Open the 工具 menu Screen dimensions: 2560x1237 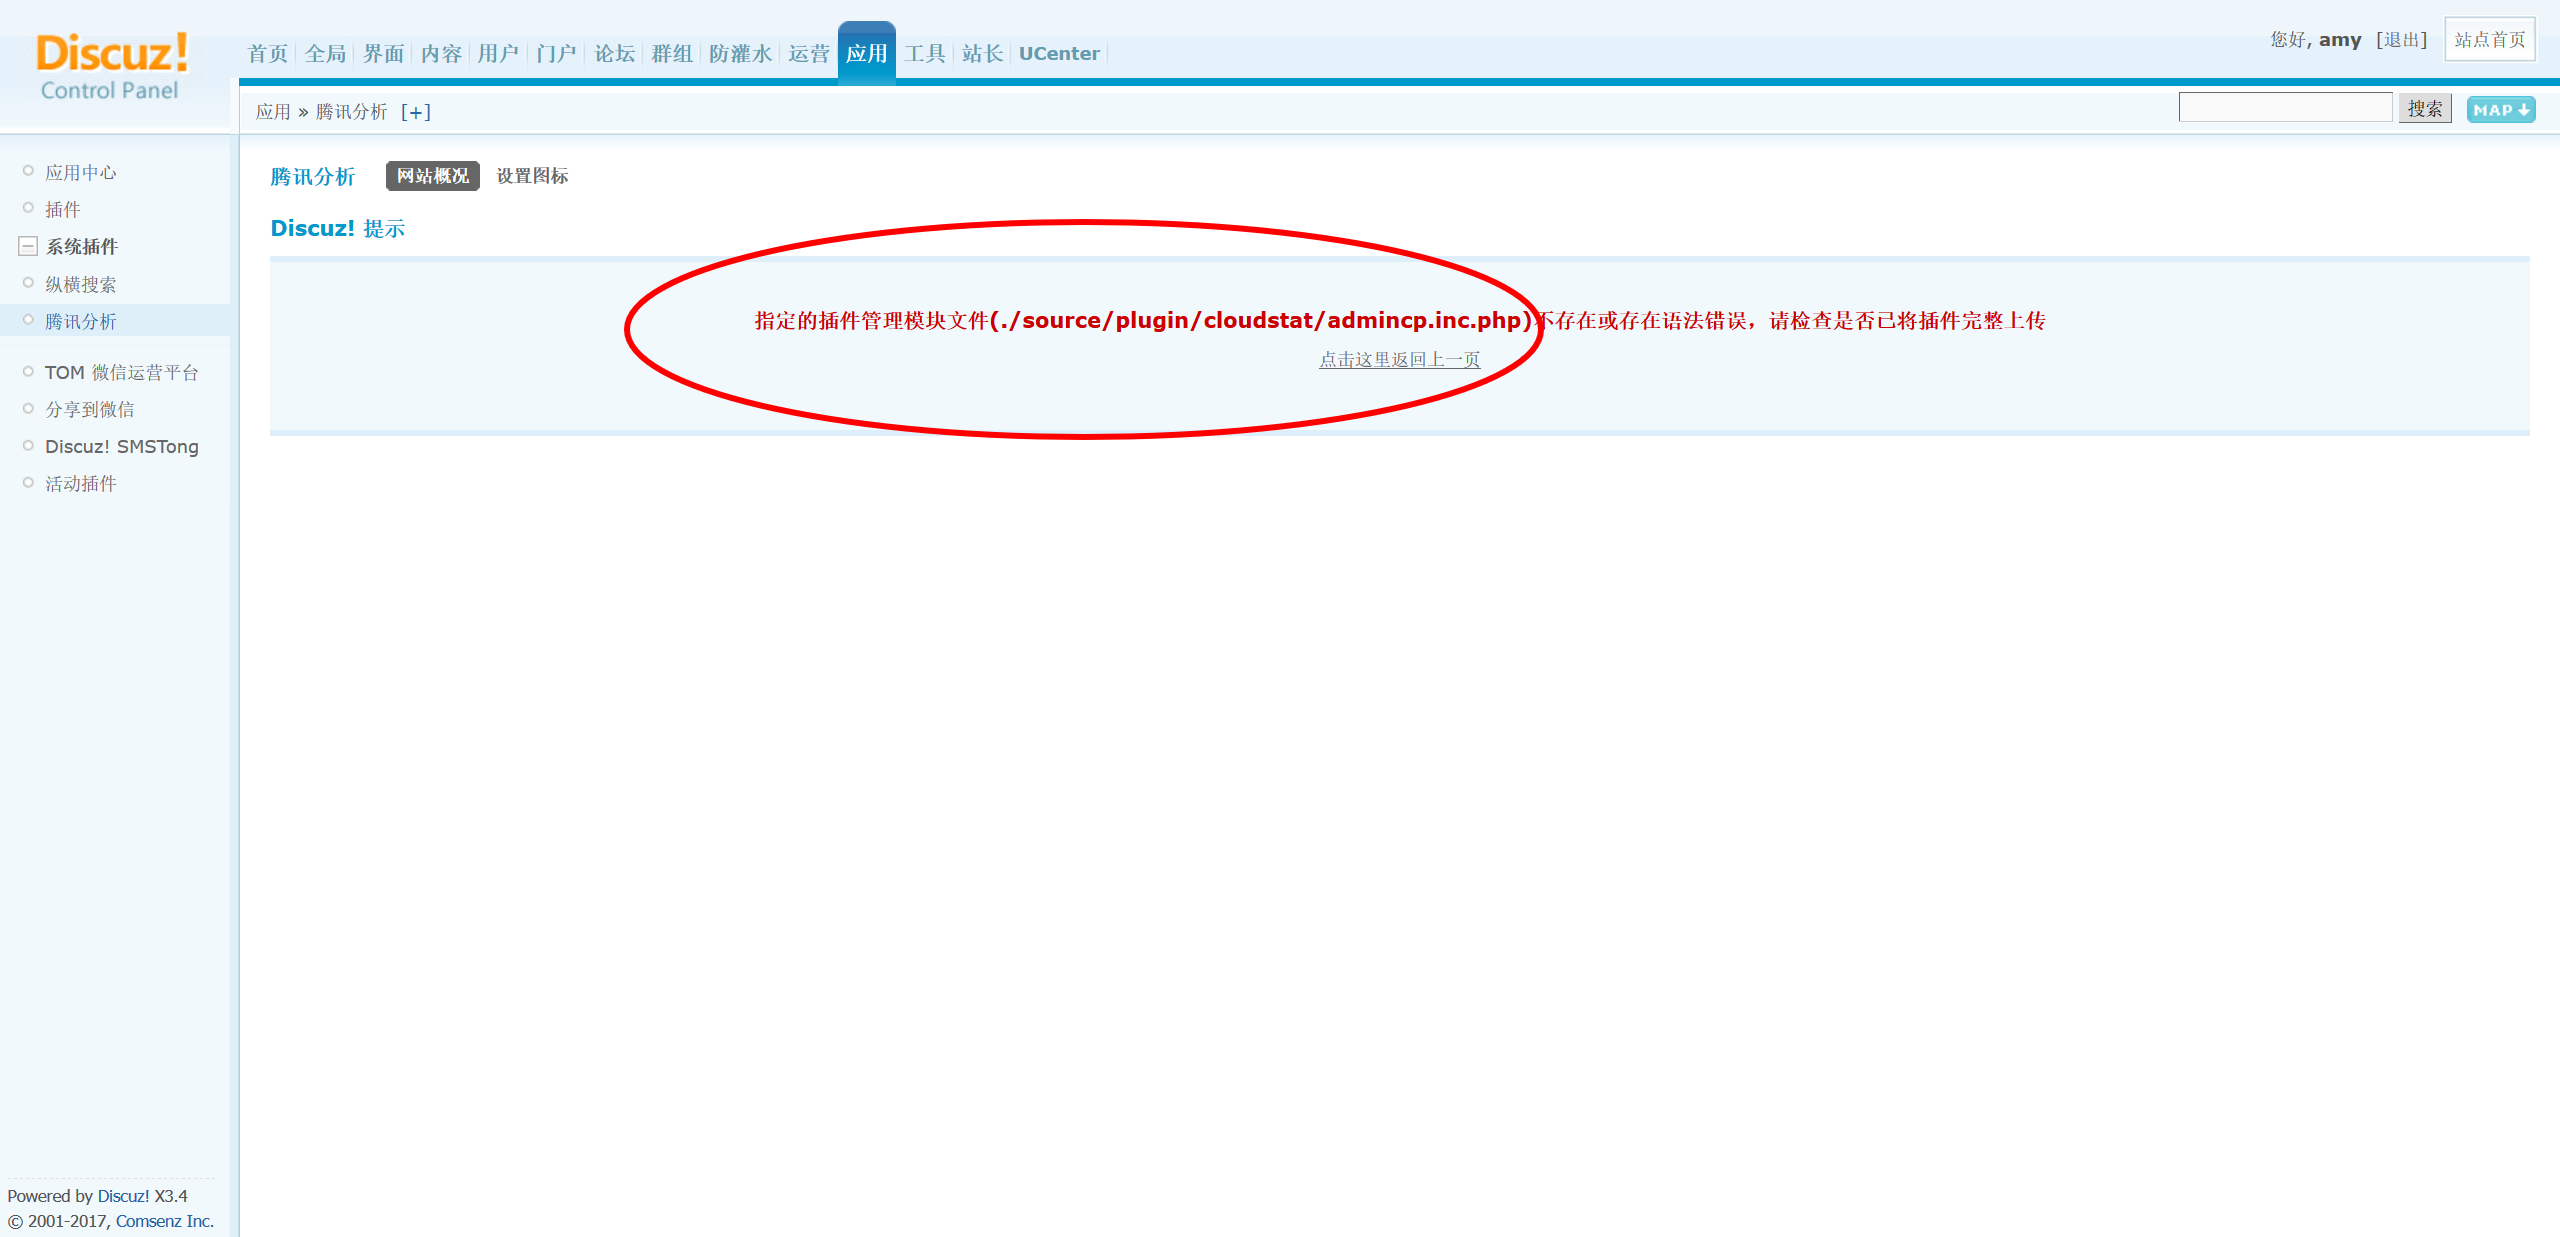(x=924, y=54)
